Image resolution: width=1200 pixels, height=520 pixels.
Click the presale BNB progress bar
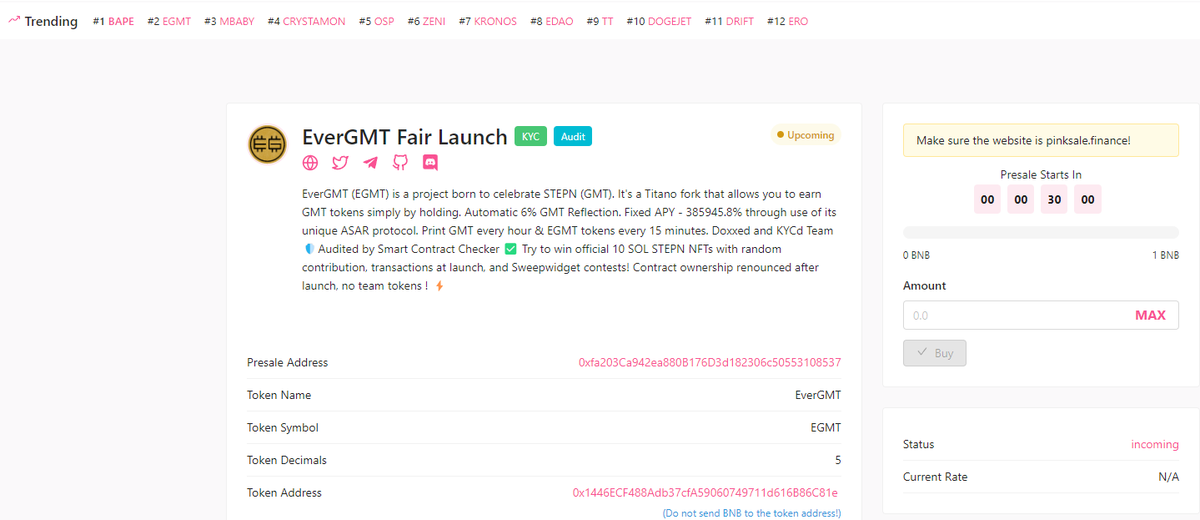click(1040, 233)
